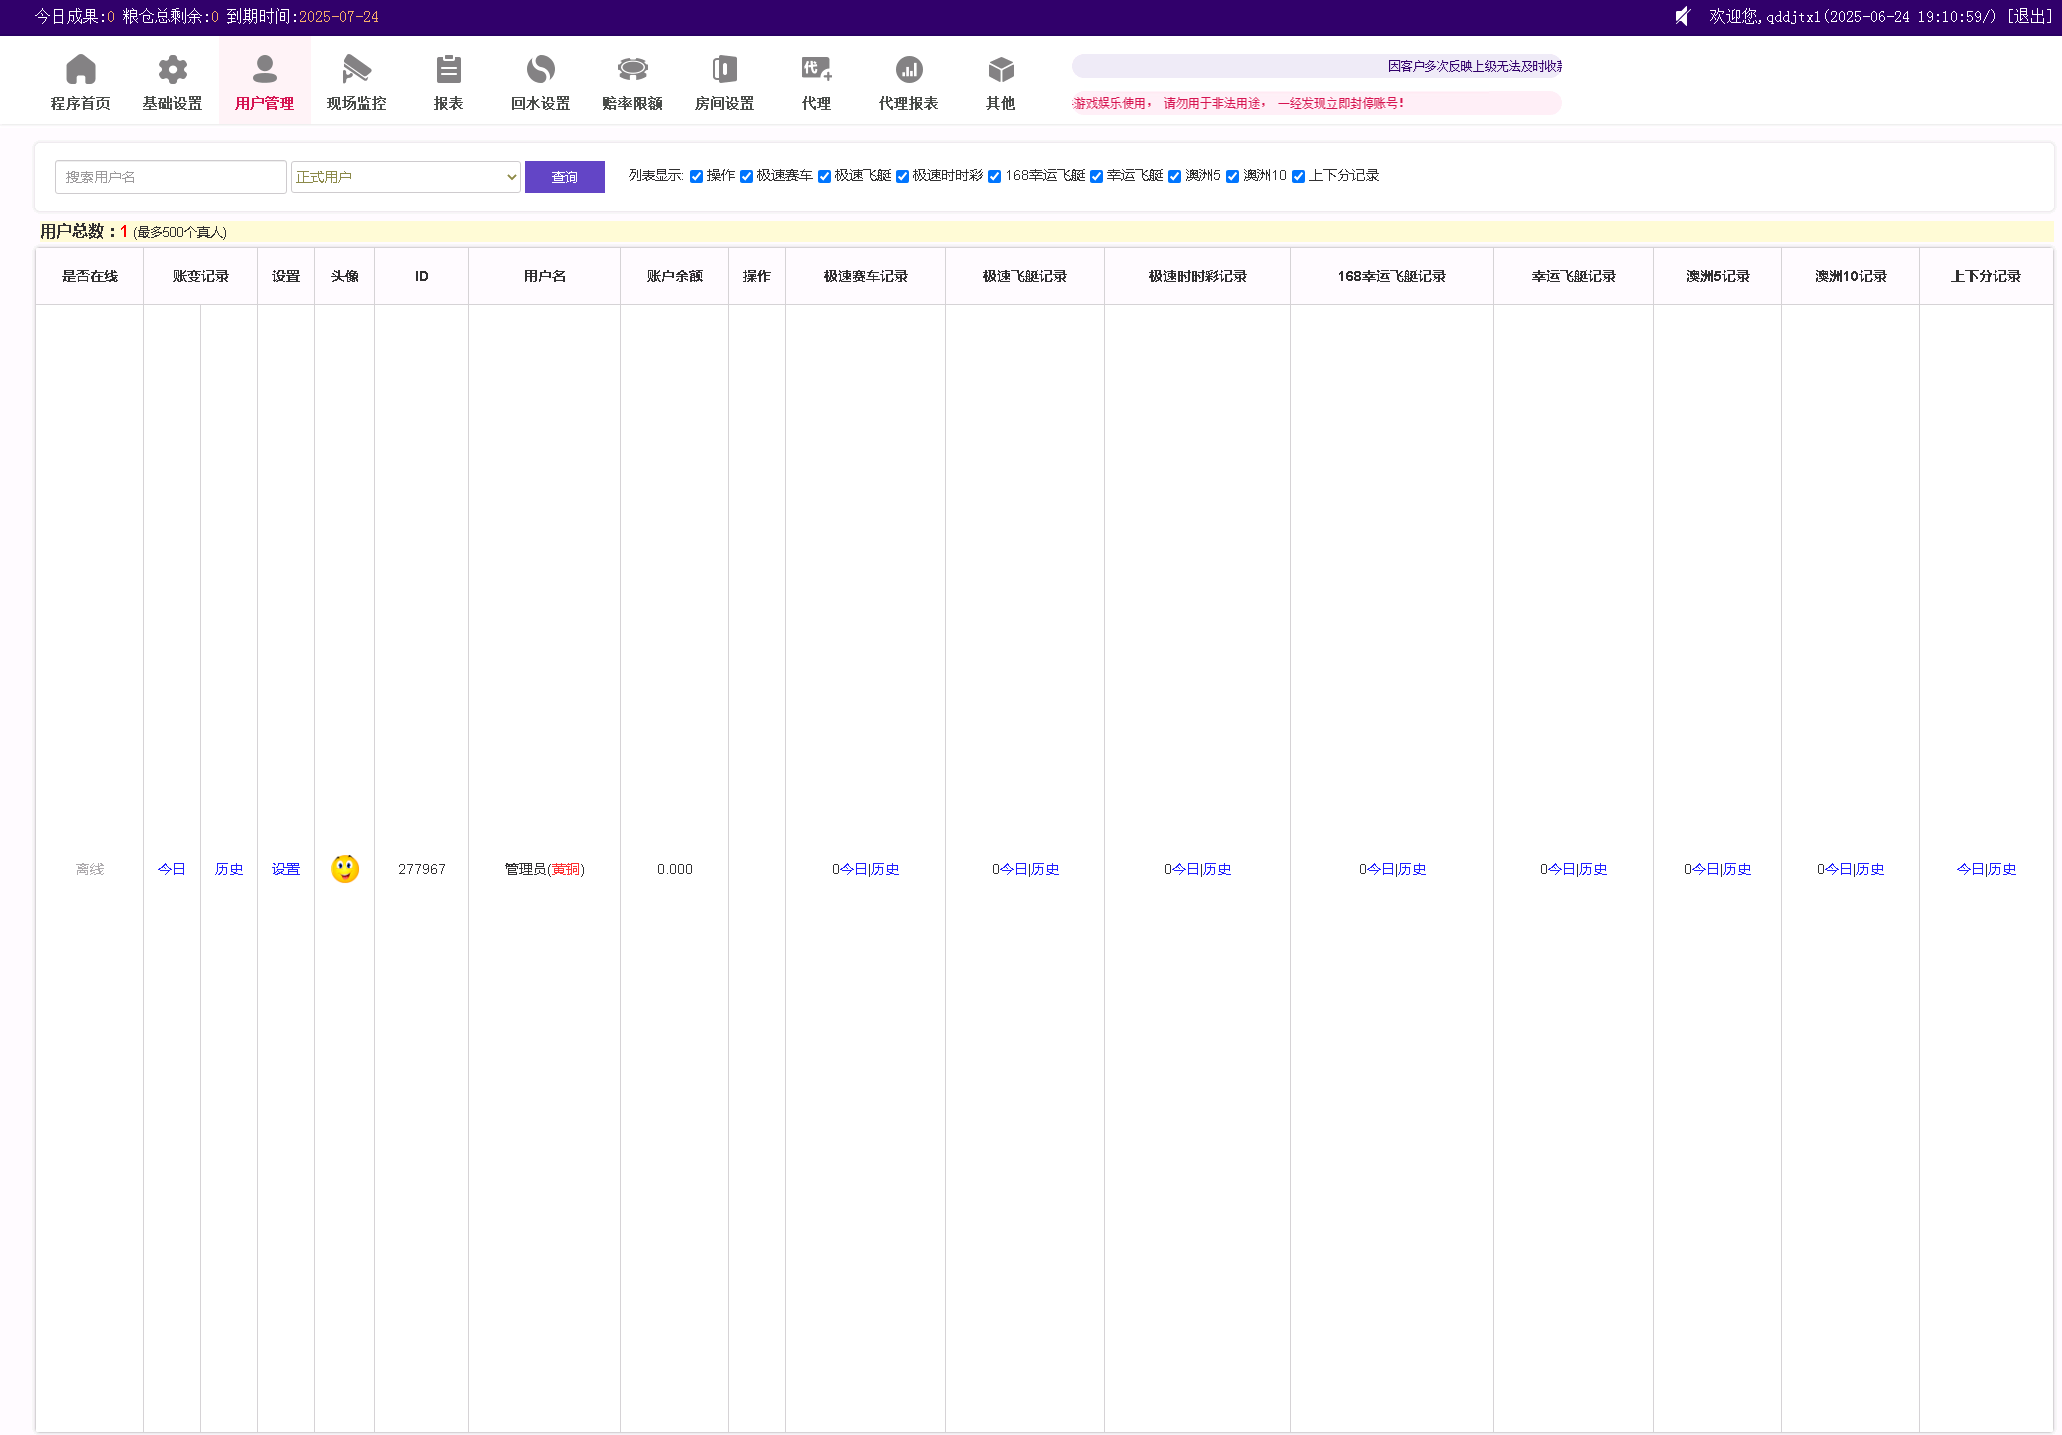2062x1435 pixels.
Task: Open 设置 link for user 277967
Action: pyautogui.click(x=286, y=869)
